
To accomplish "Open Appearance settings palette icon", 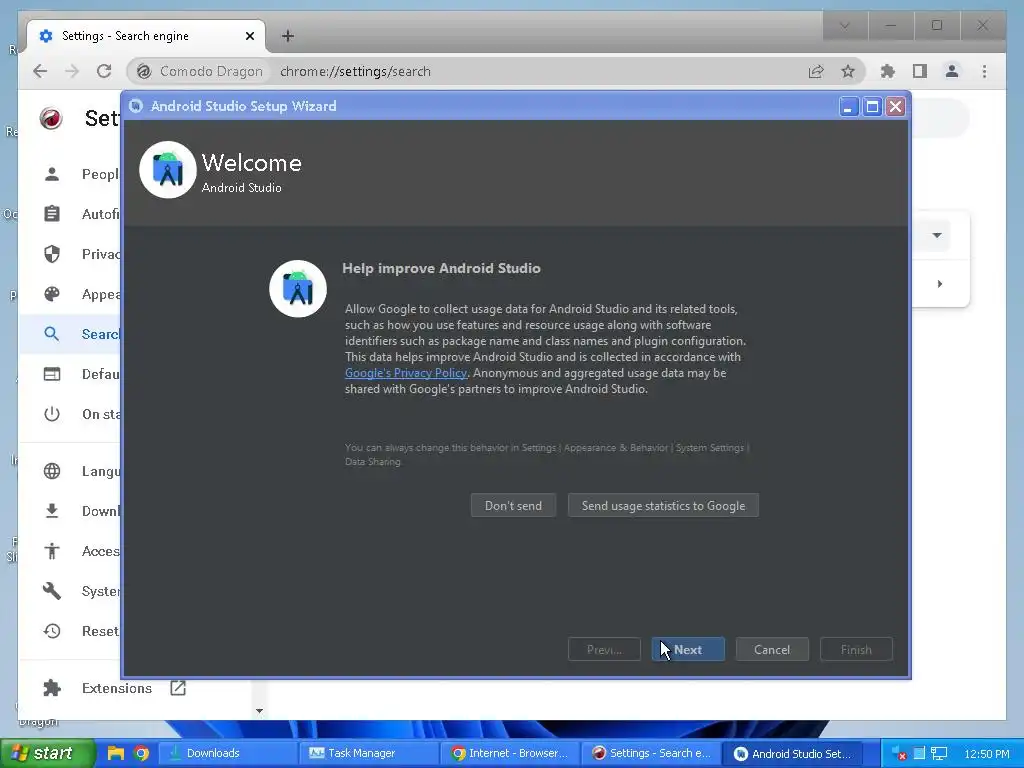I will [x=52, y=294].
